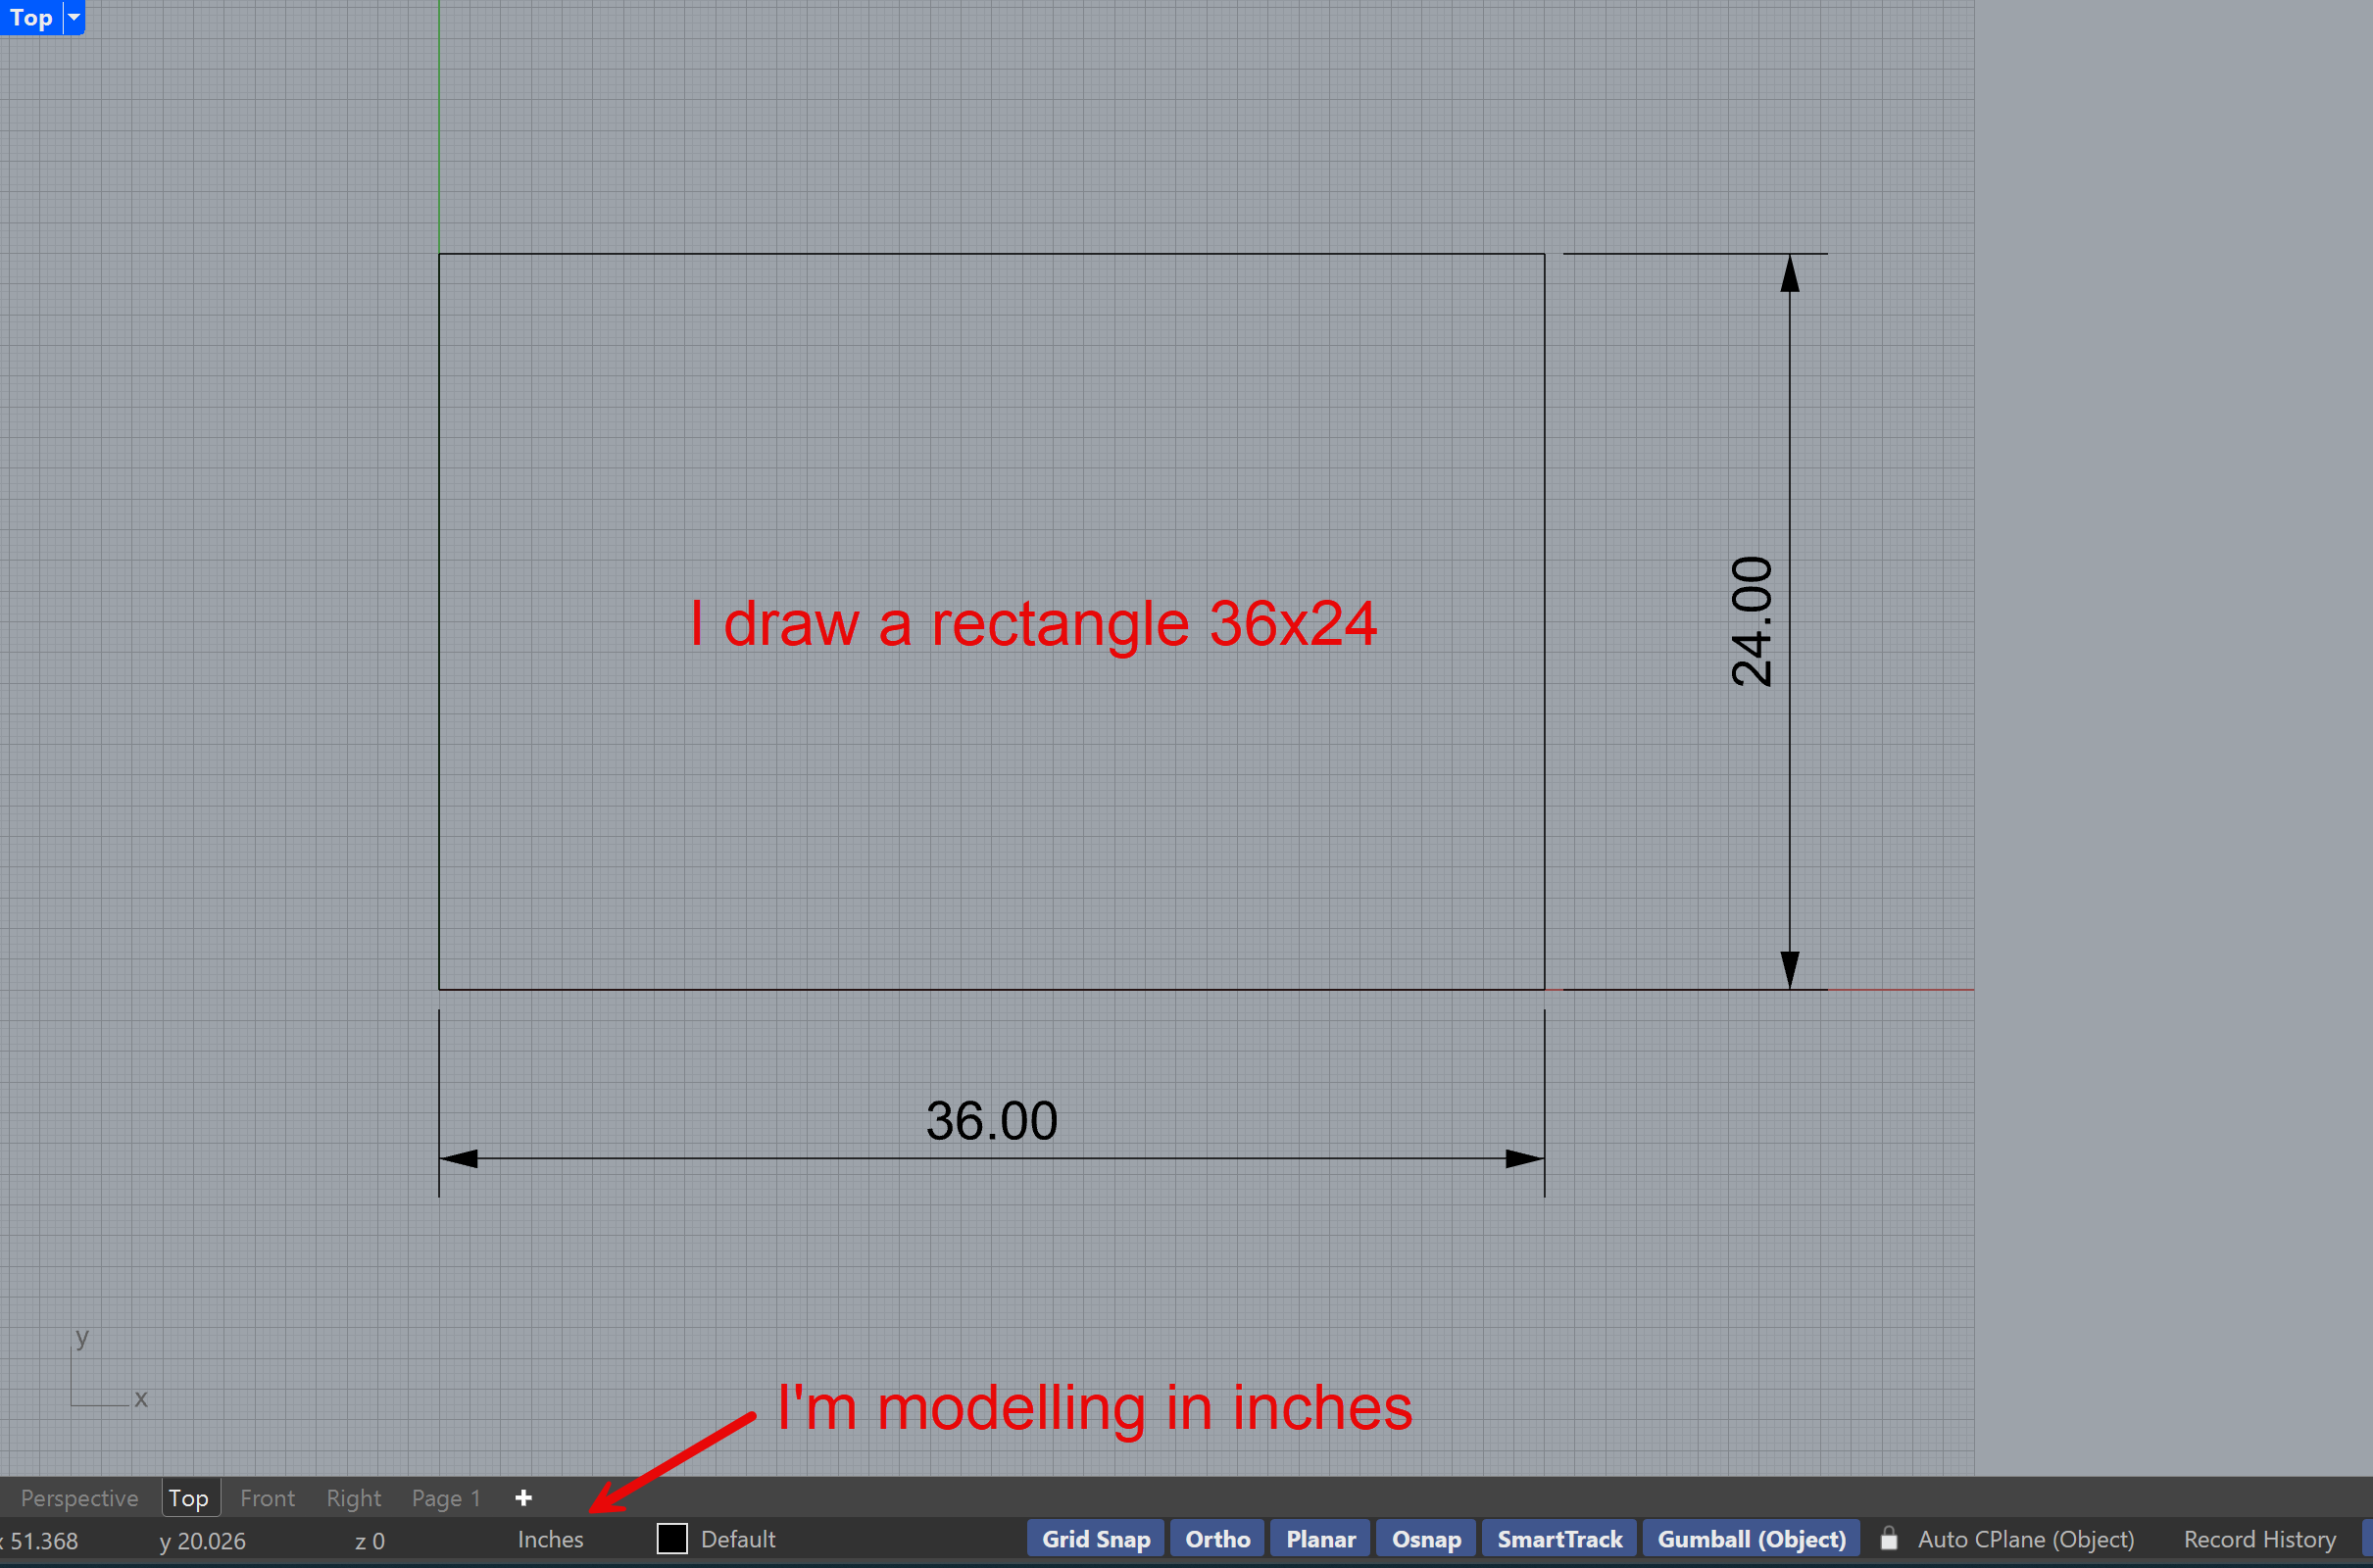
Task: Toggle the Planar mode button
Action: [1320, 1539]
